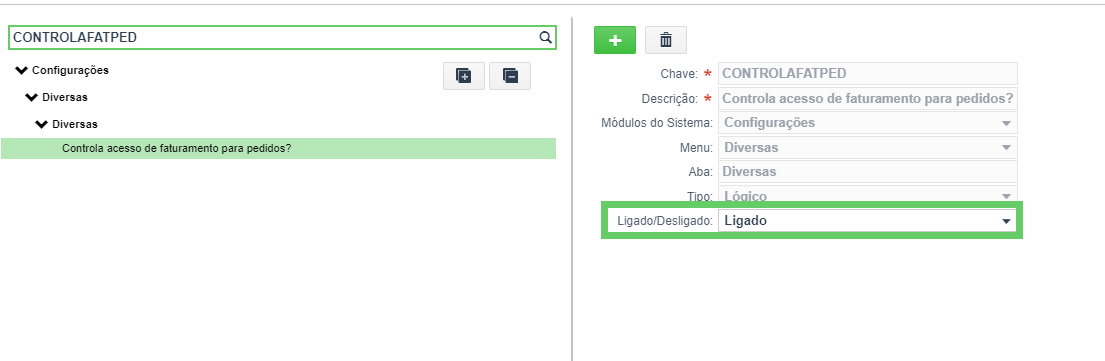Open the Módulos do Sistema dropdown
1105x361 pixels.
pyautogui.click(x=868, y=123)
